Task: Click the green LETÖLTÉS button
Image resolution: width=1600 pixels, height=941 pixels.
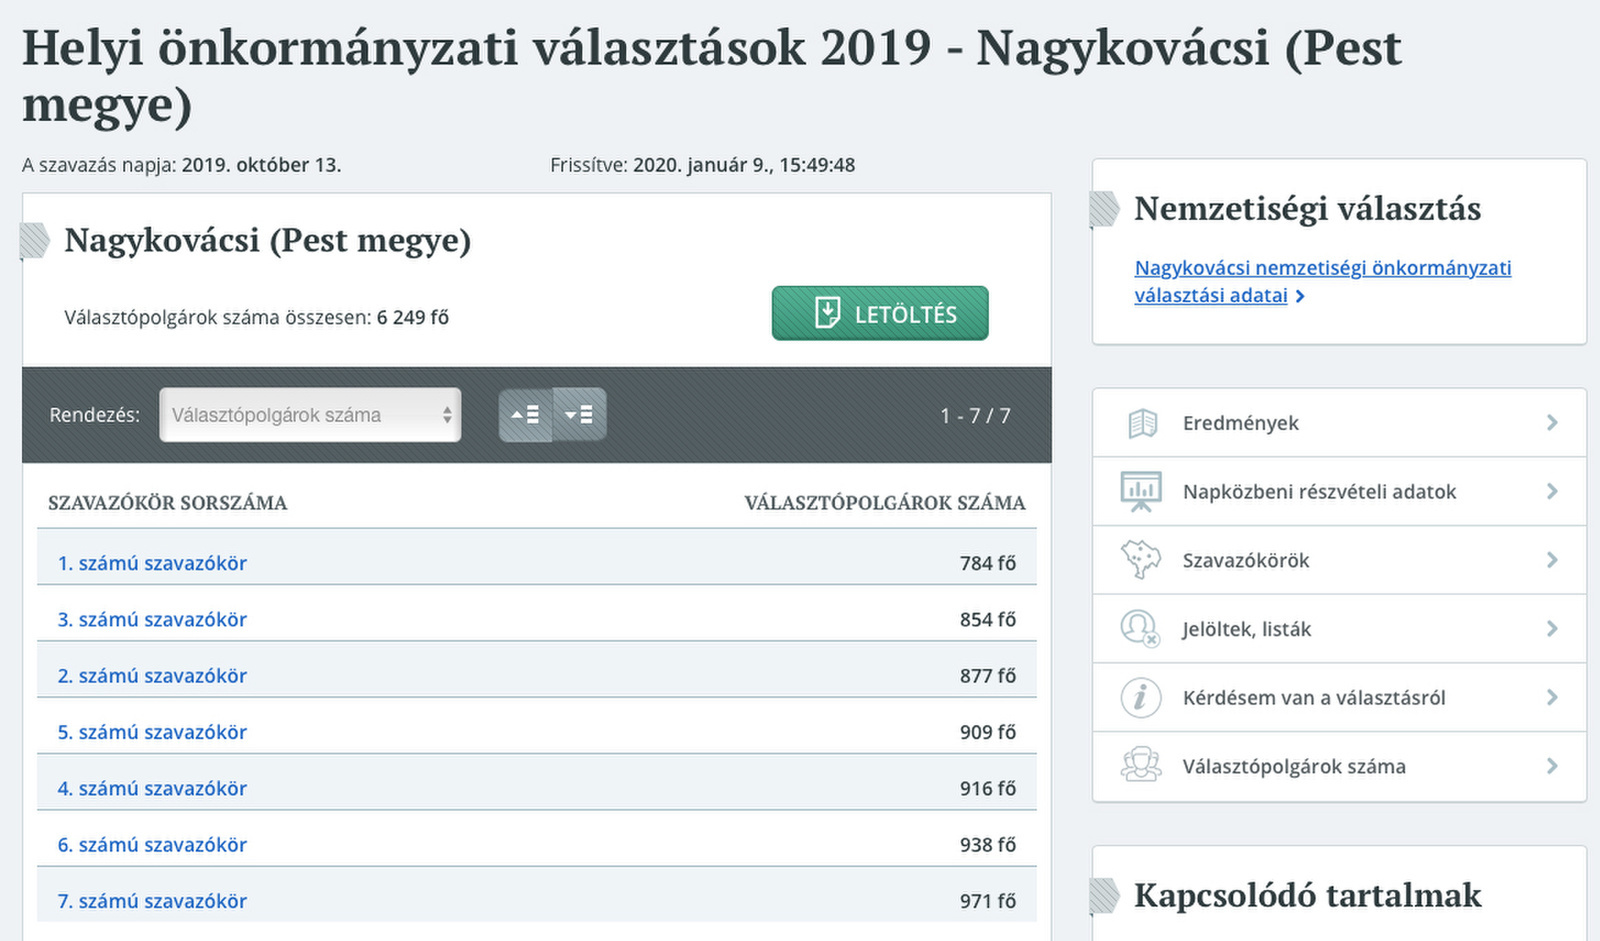Action: tap(880, 313)
